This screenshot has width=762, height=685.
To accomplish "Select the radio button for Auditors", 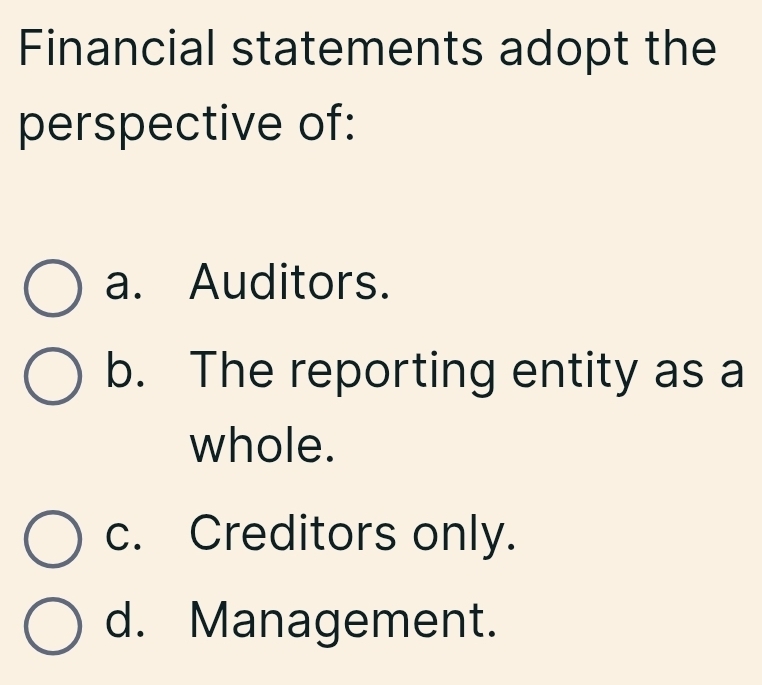I will click(x=52, y=288).
